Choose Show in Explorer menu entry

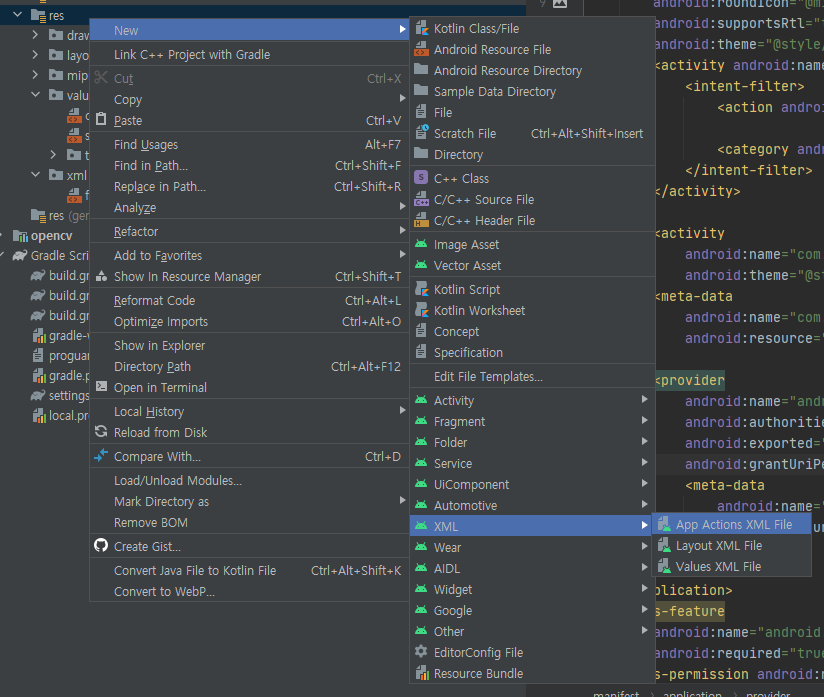[x=249, y=345]
